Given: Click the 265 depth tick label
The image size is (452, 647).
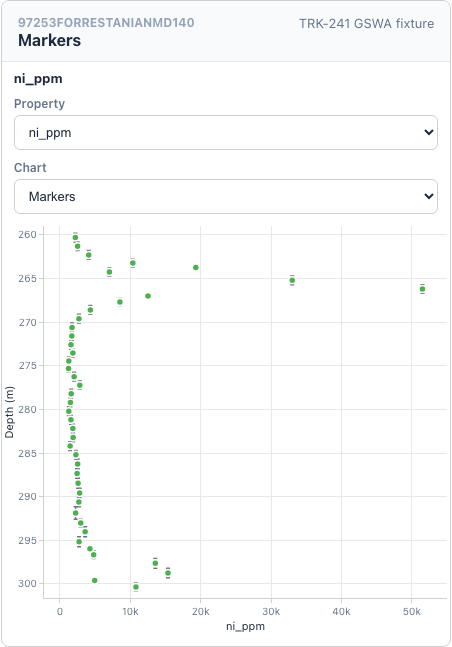Looking at the screenshot, I should pos(28,279).
